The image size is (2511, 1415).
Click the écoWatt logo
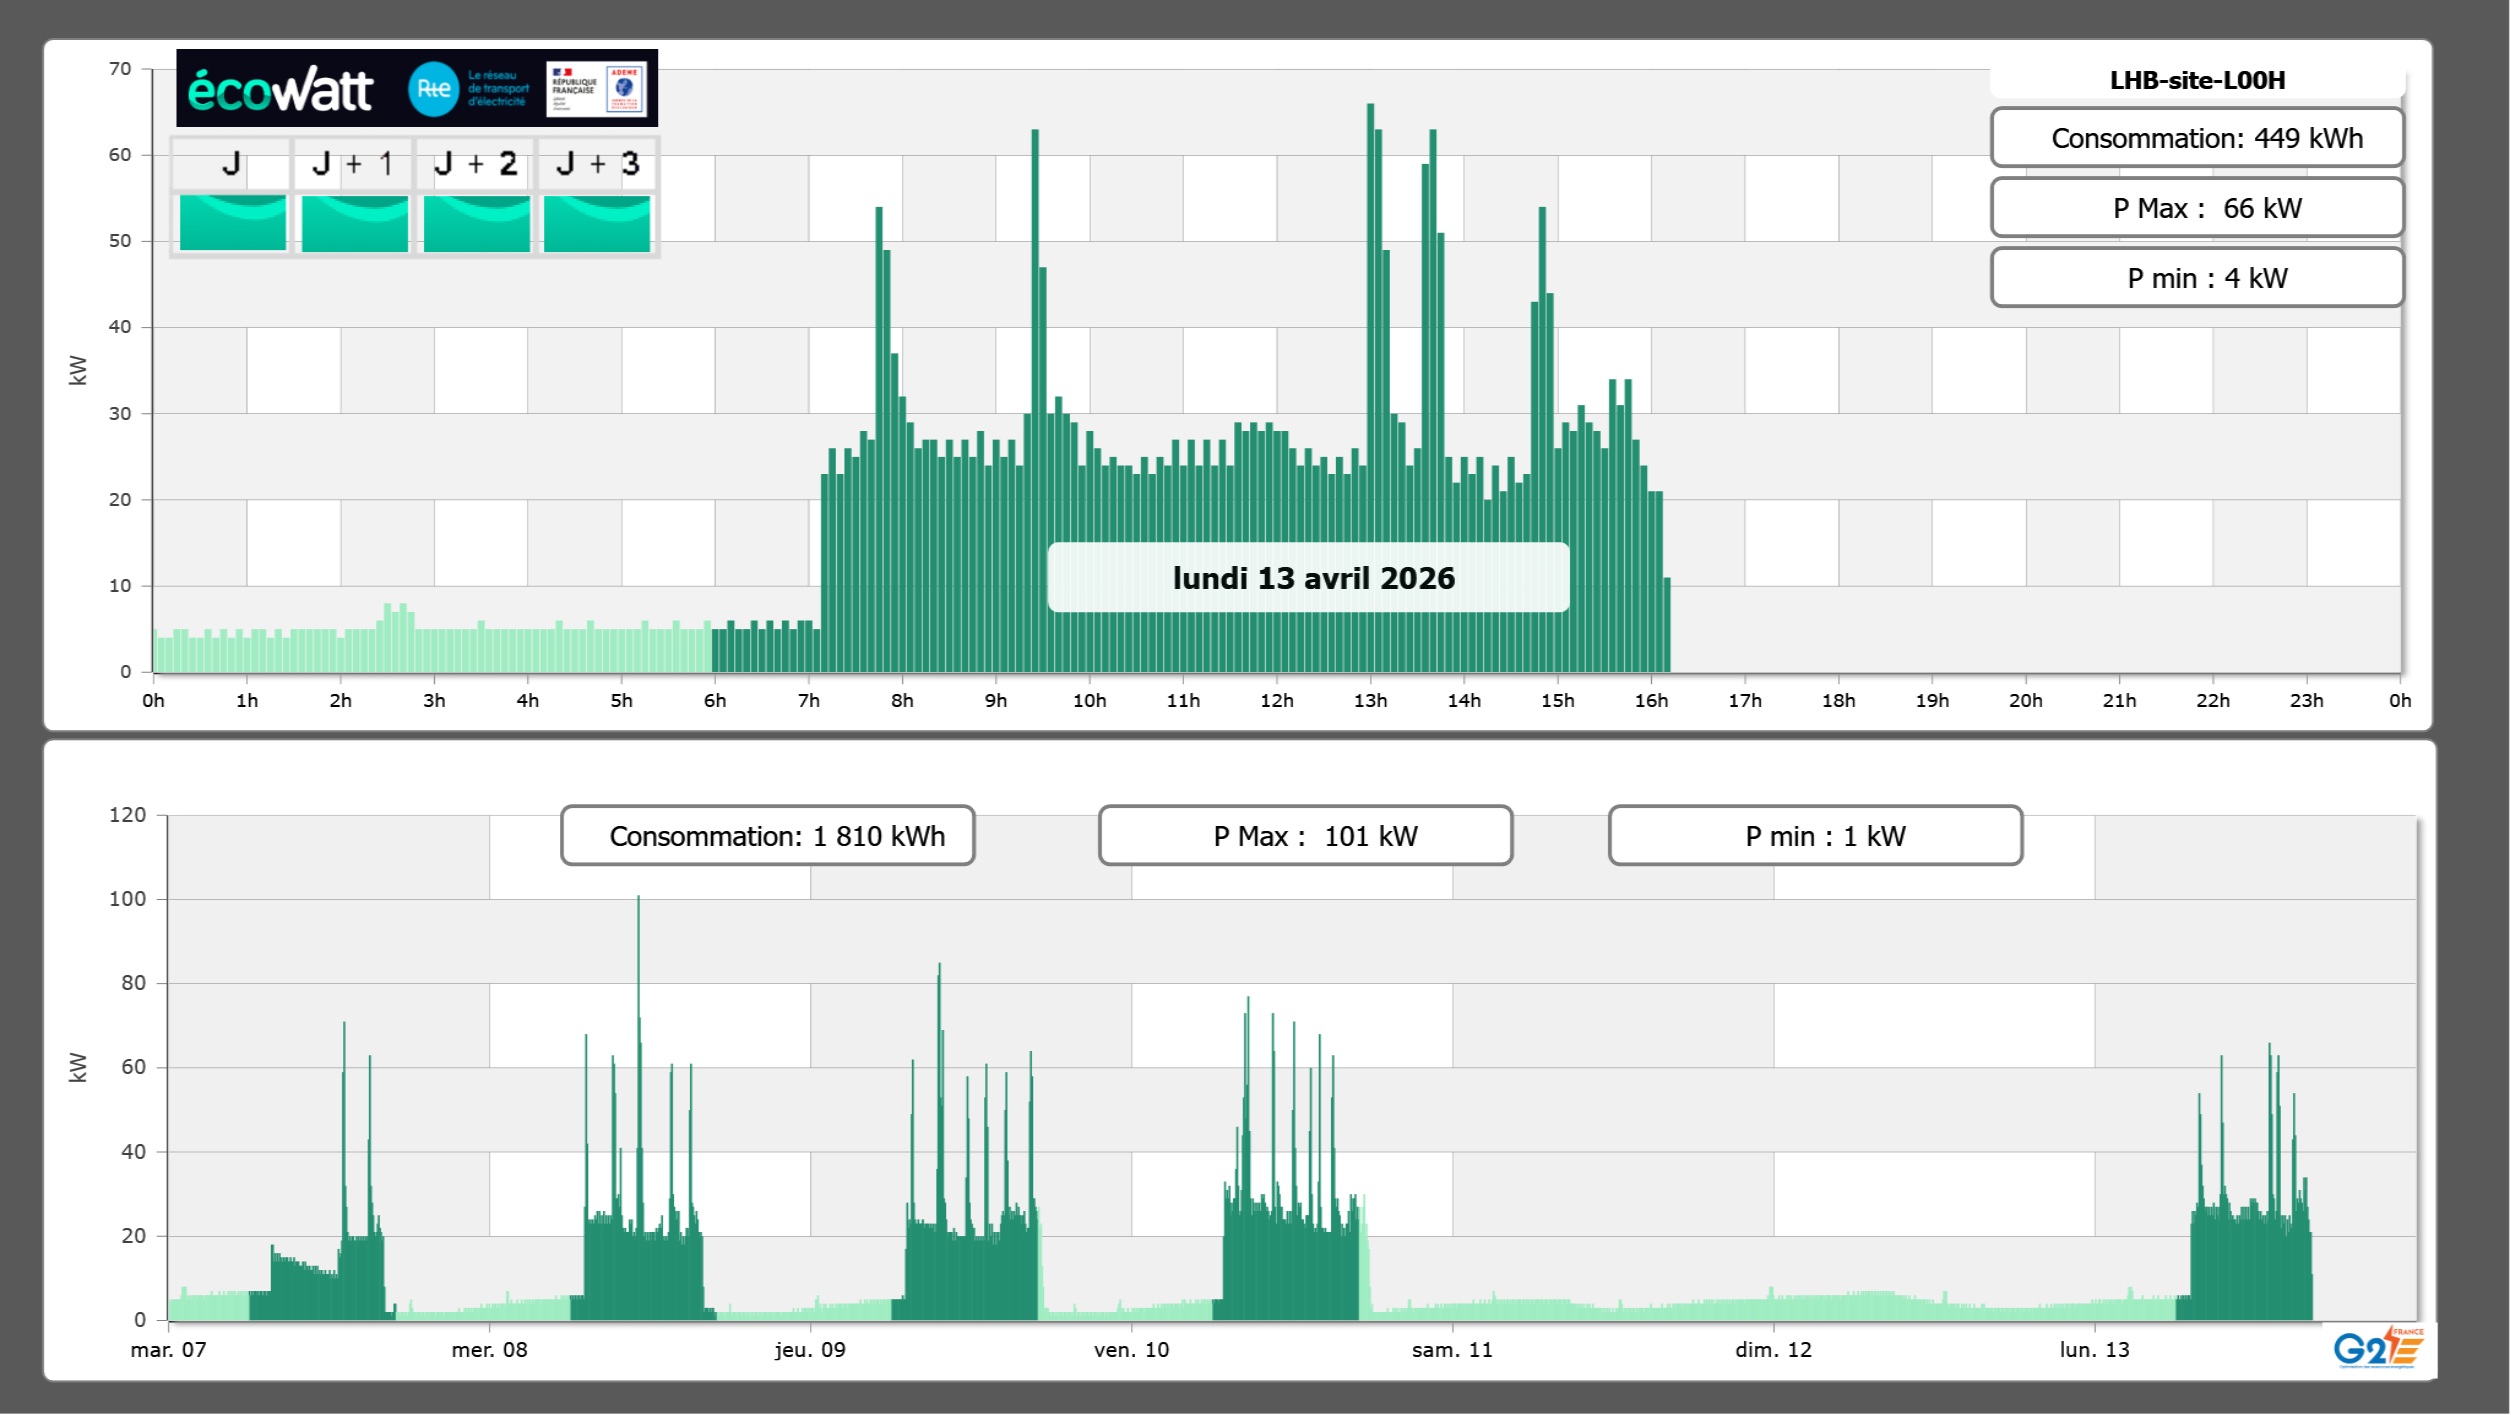pyautogui.click(x=280, y=90)
